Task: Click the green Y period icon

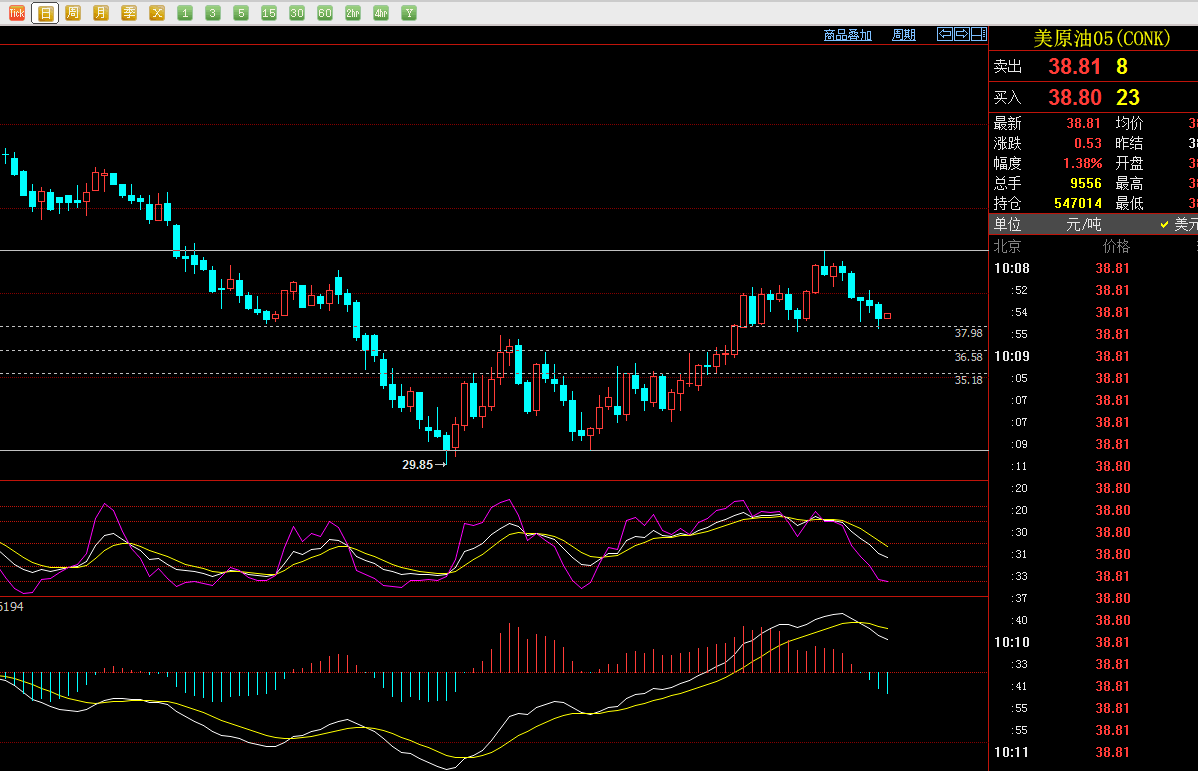Action: pos(409,13)
